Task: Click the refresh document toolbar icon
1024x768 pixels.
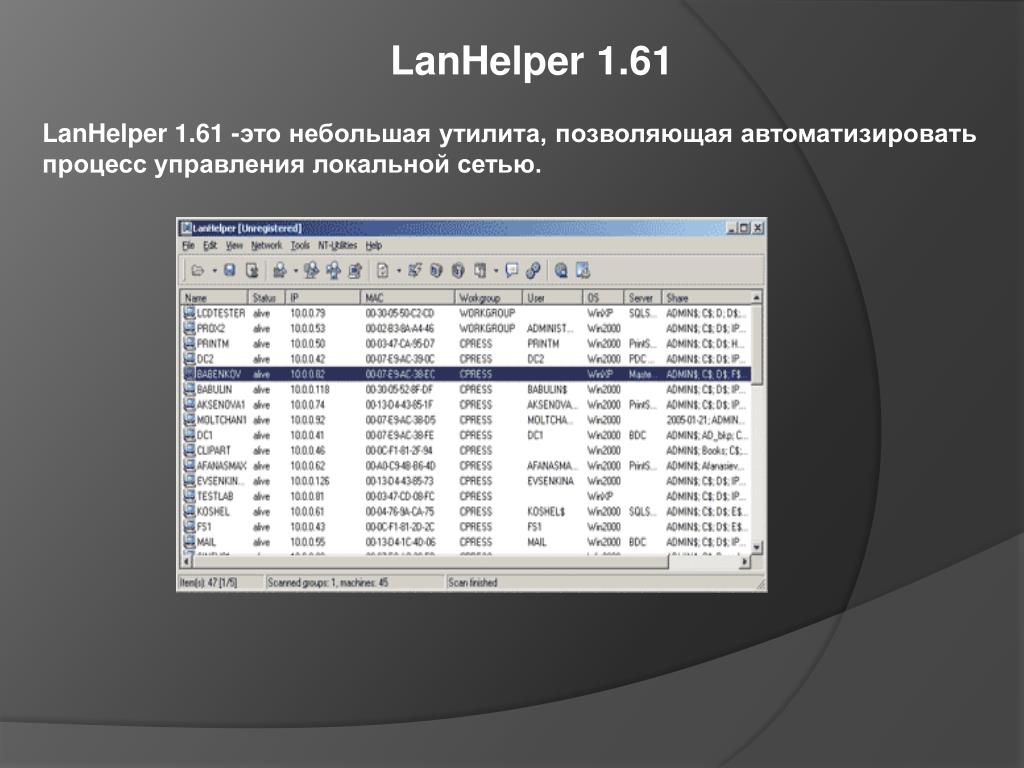Action: 383,270
